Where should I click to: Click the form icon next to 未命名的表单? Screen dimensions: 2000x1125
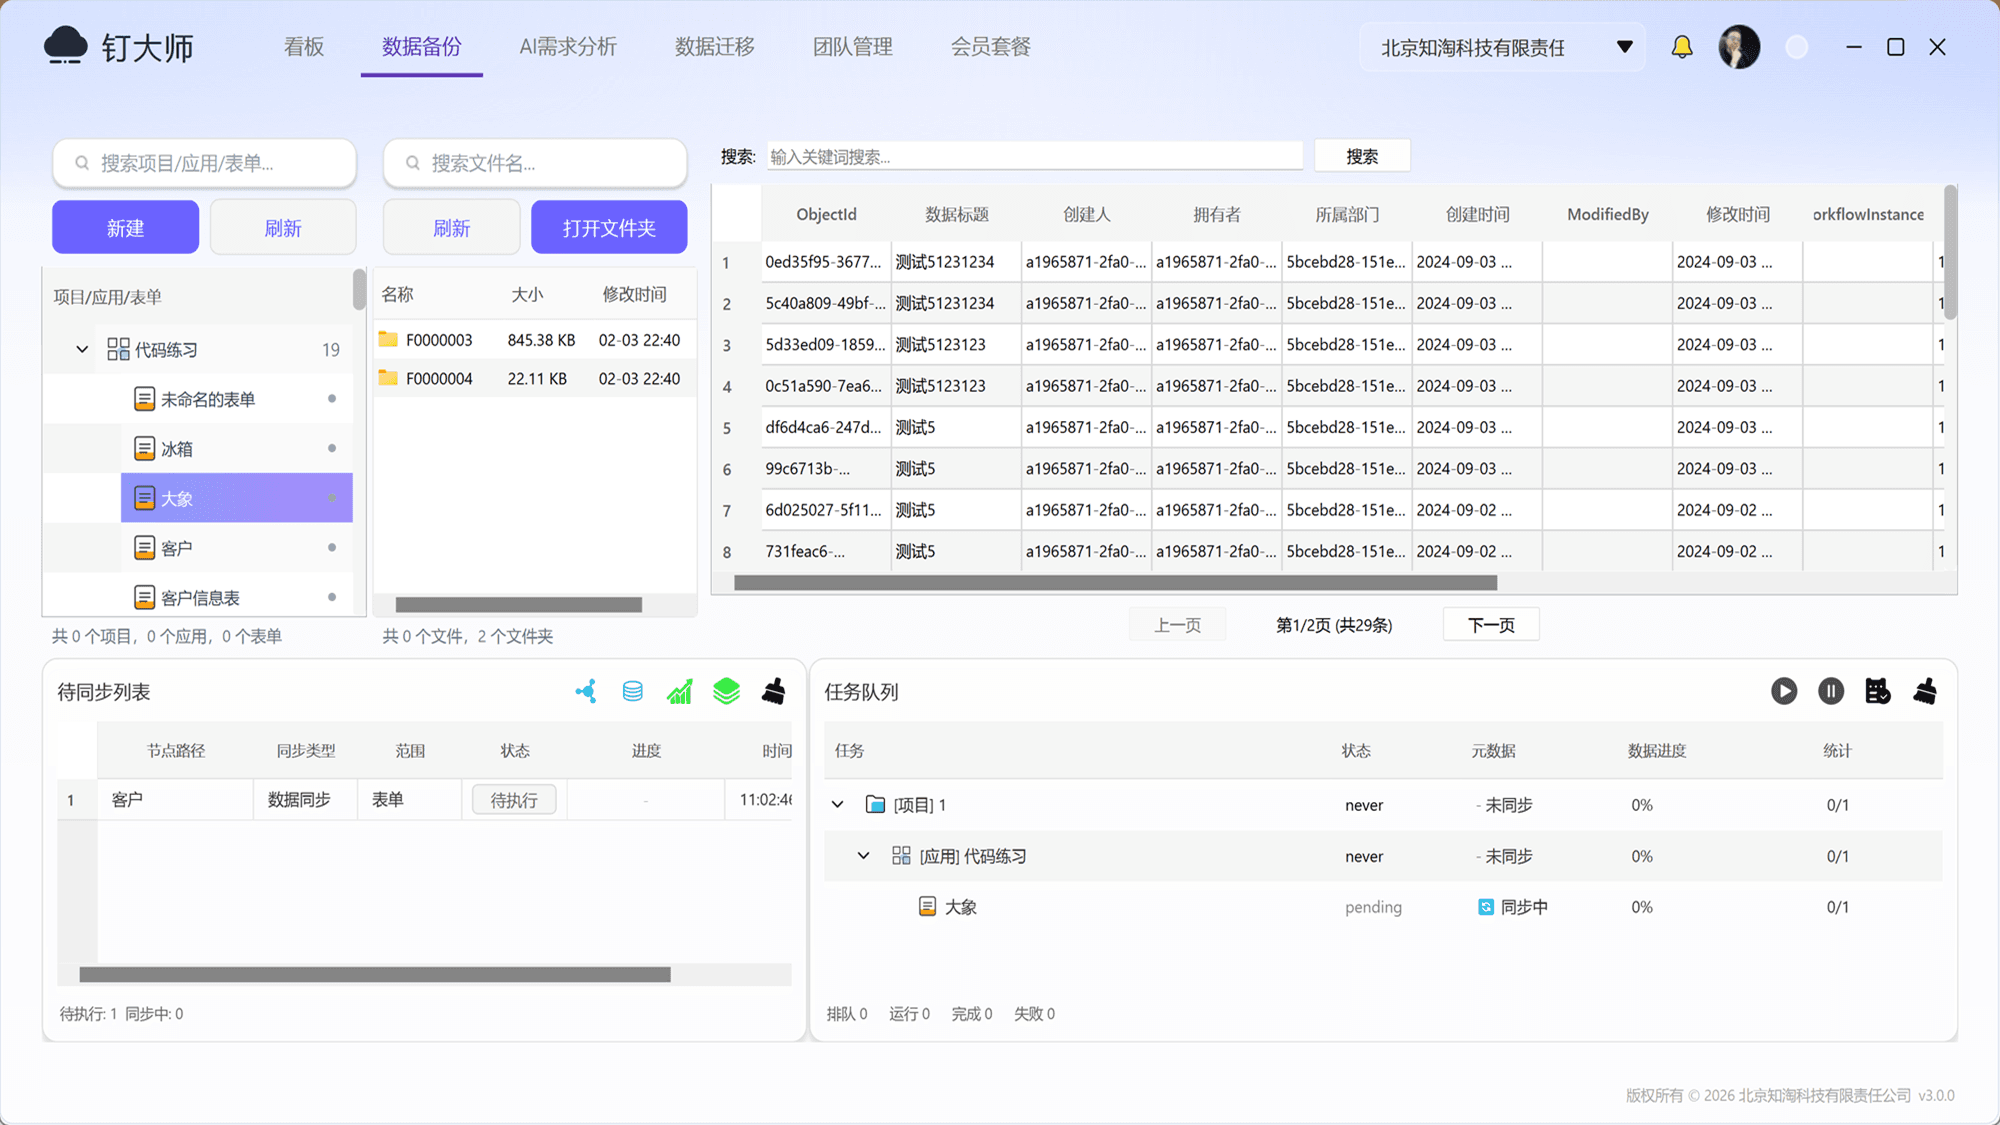click(144, 399)
